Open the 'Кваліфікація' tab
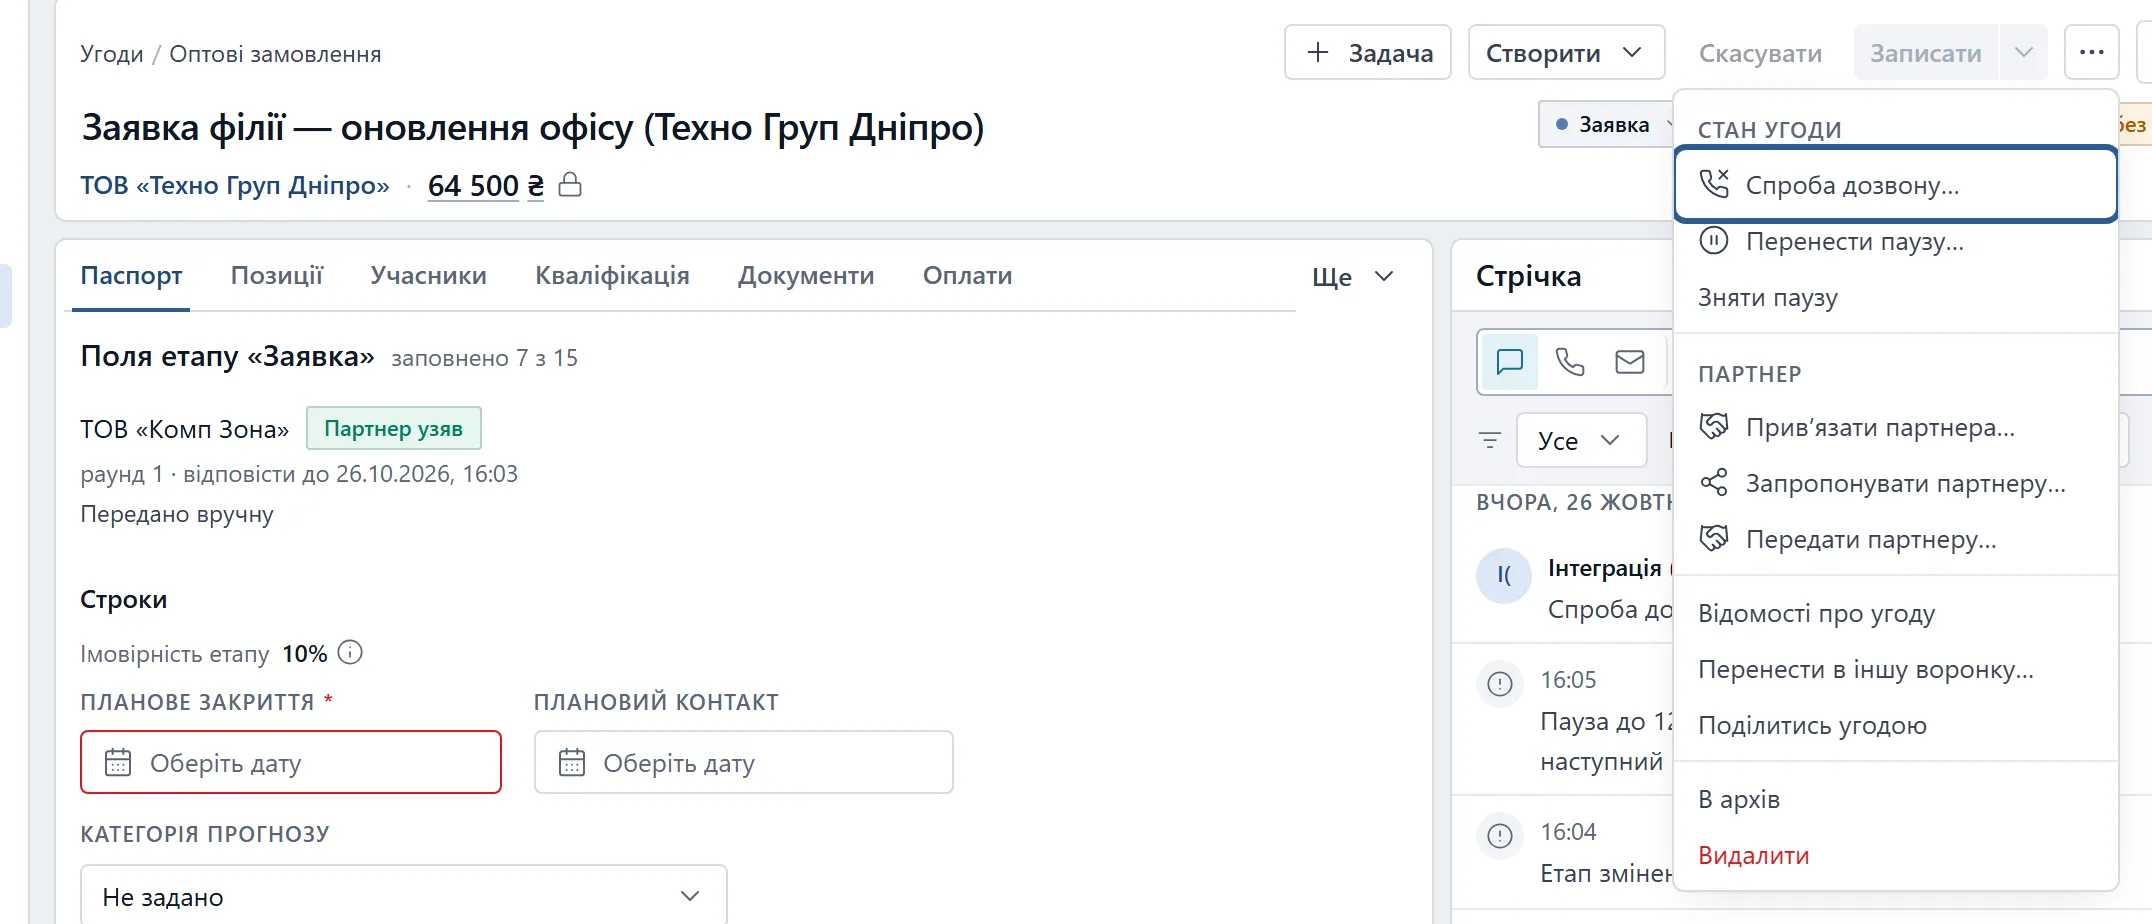This screenshot has width=2152, height=924. click(612, 276)
